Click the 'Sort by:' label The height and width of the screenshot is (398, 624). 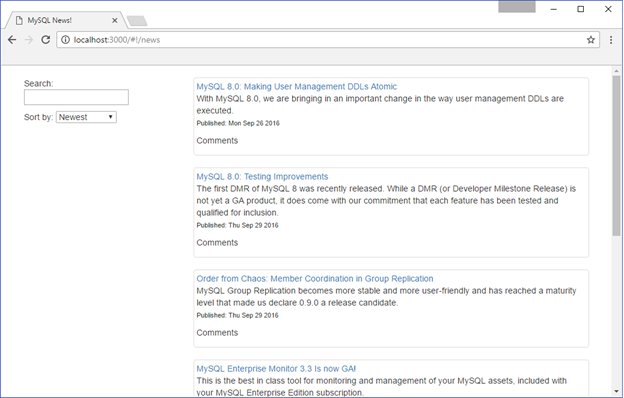pyautogui.click(x=38, y=117)
